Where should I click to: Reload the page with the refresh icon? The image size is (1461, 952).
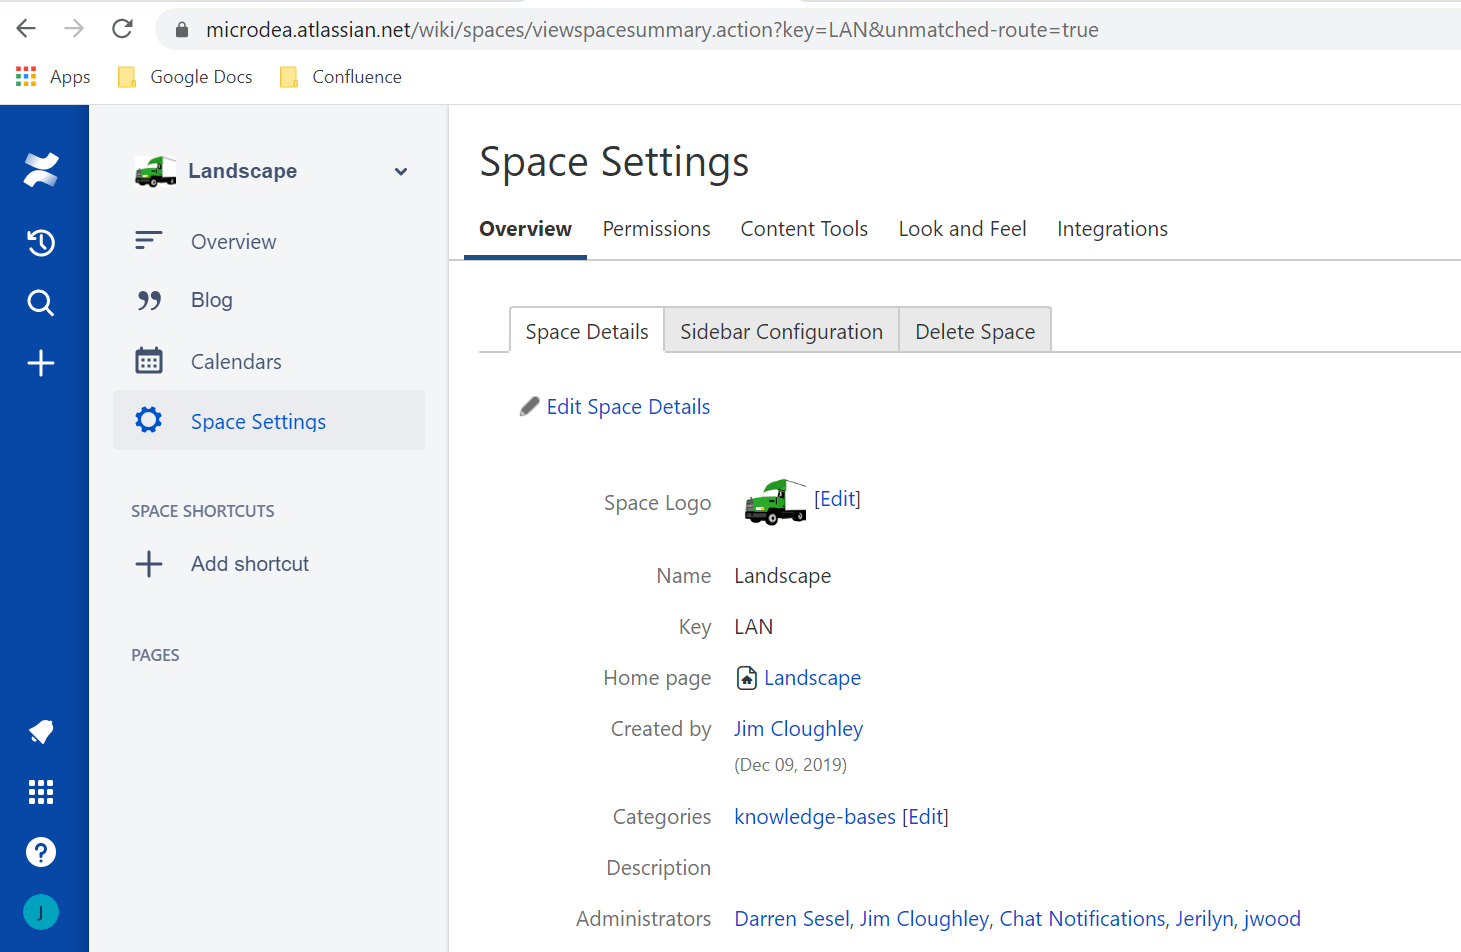tap(122, 29)
